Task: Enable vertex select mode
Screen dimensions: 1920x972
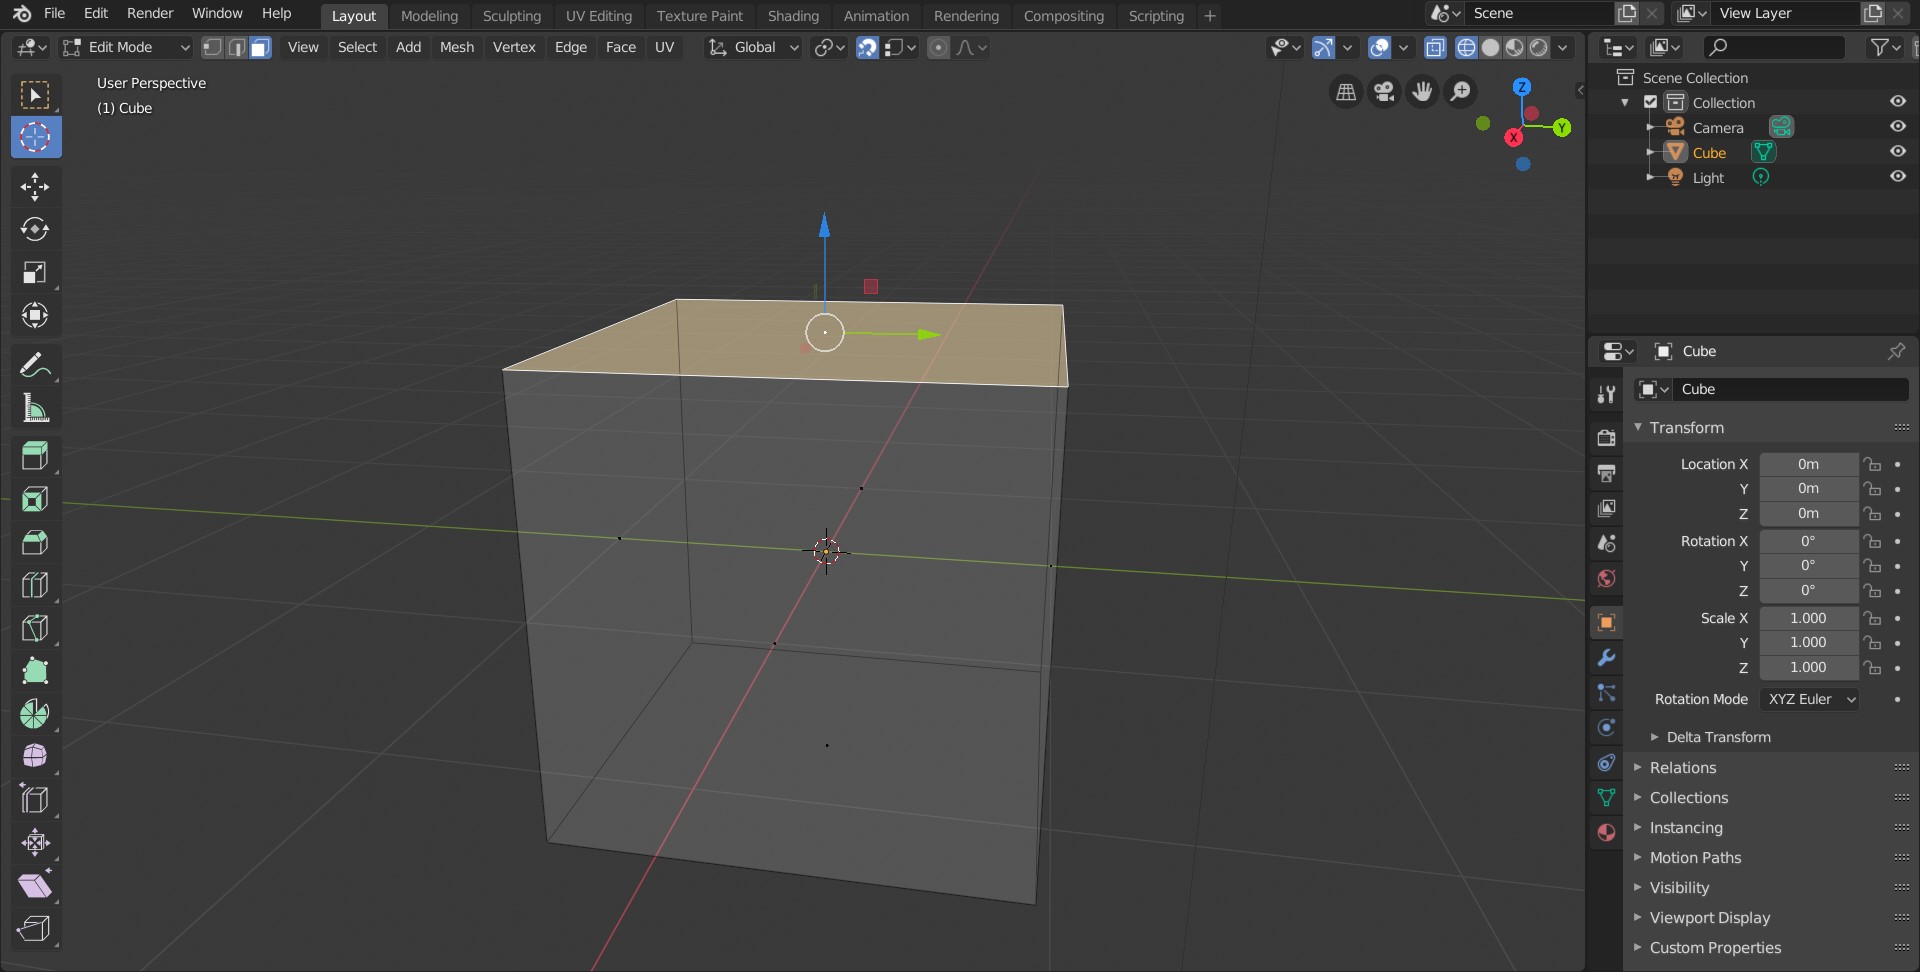Action: [x=212, y=47]
